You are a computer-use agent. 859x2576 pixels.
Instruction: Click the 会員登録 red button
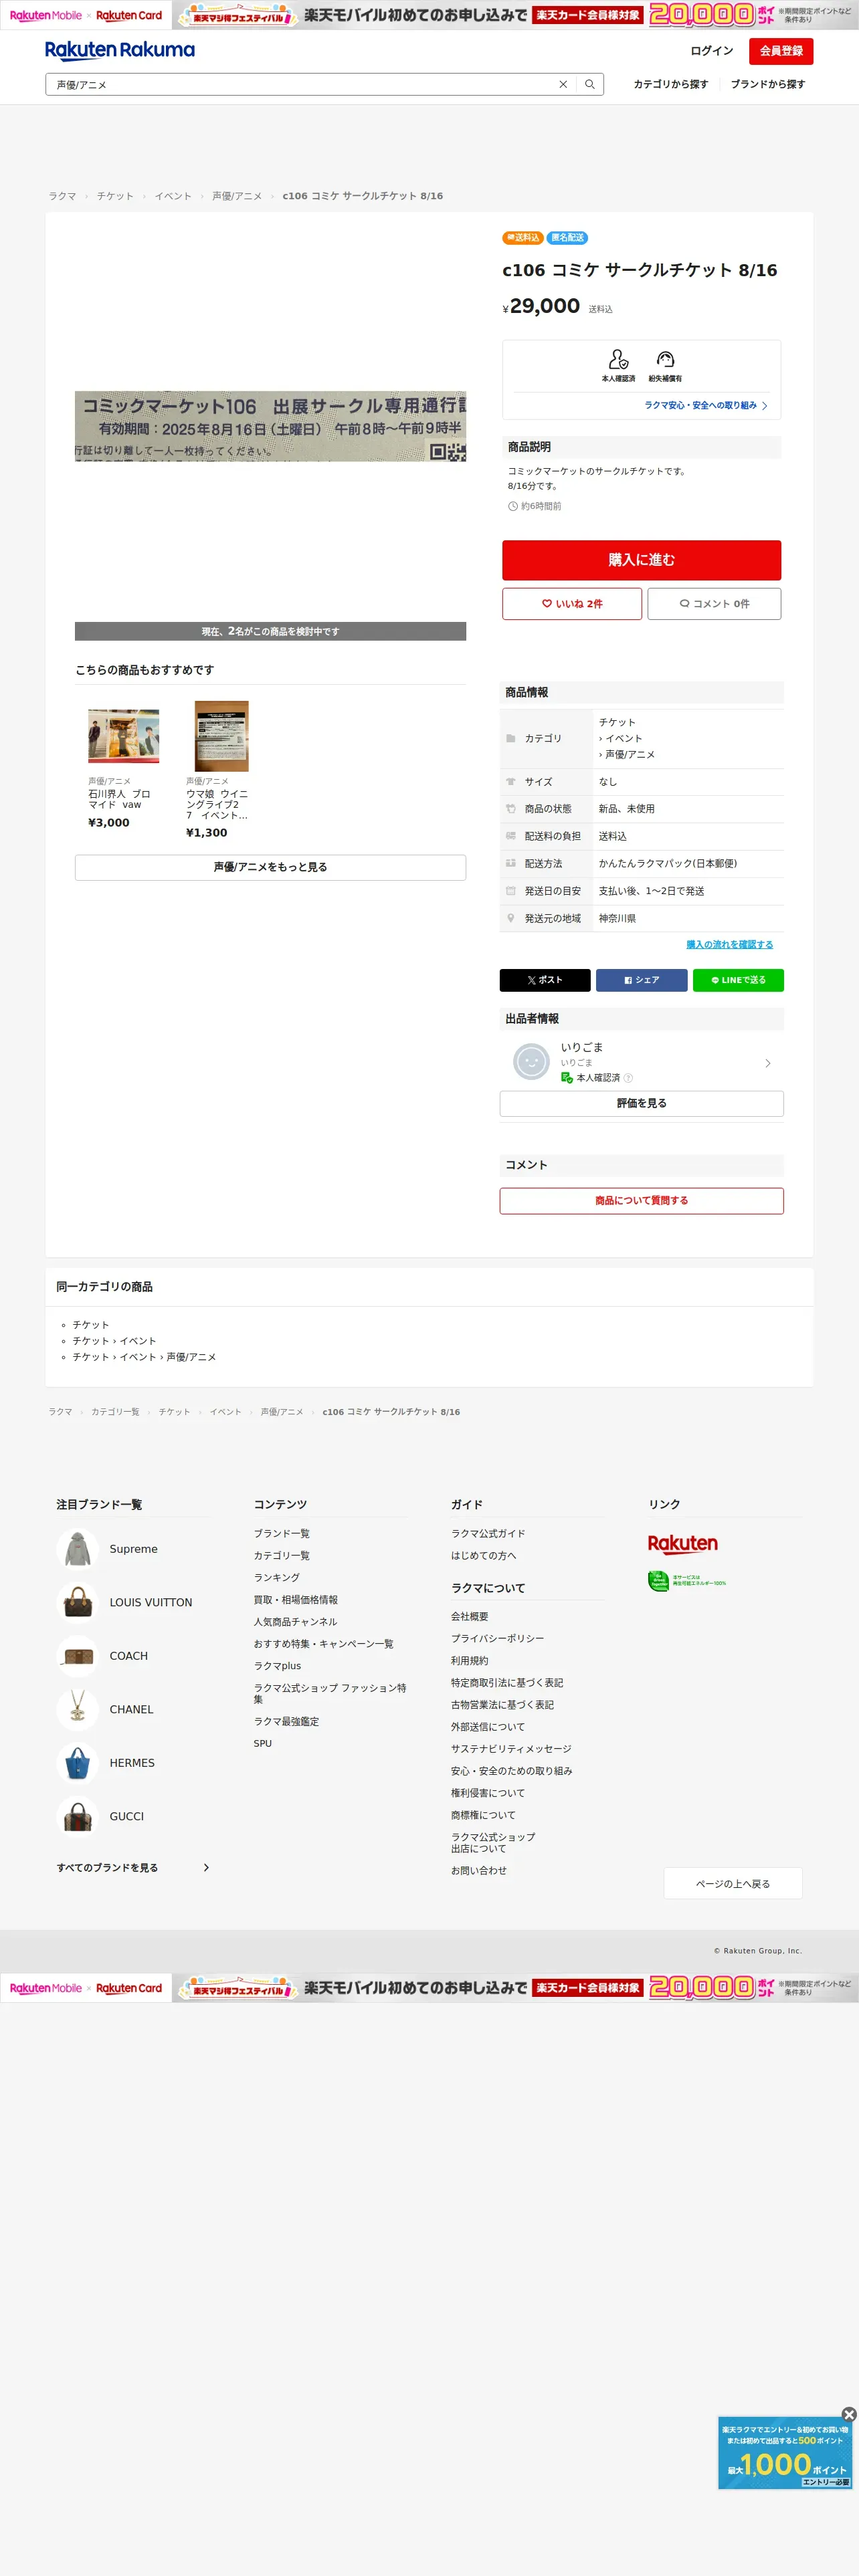pos(781,51)
